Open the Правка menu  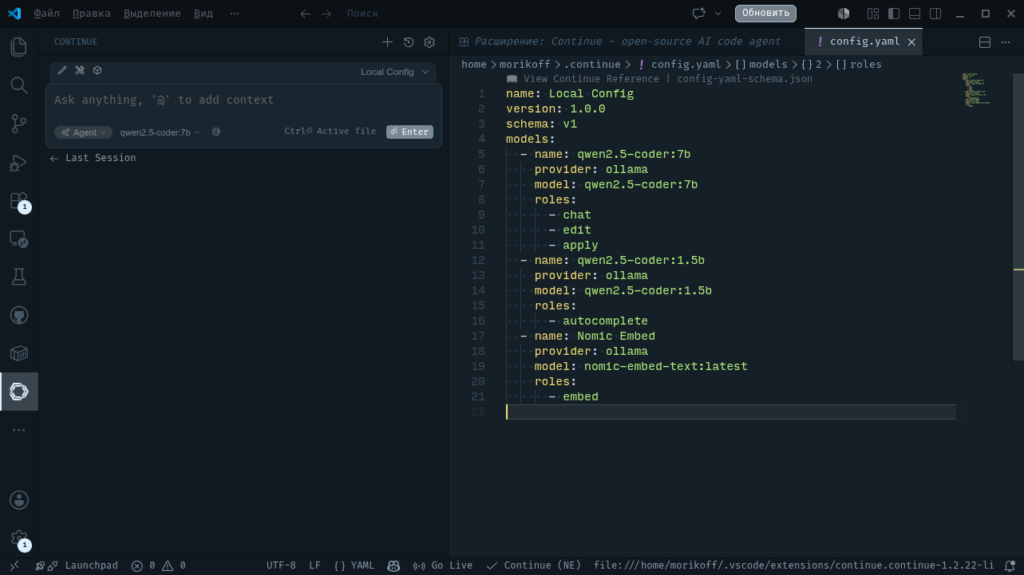pyautogui.click(x=91, y=13)
